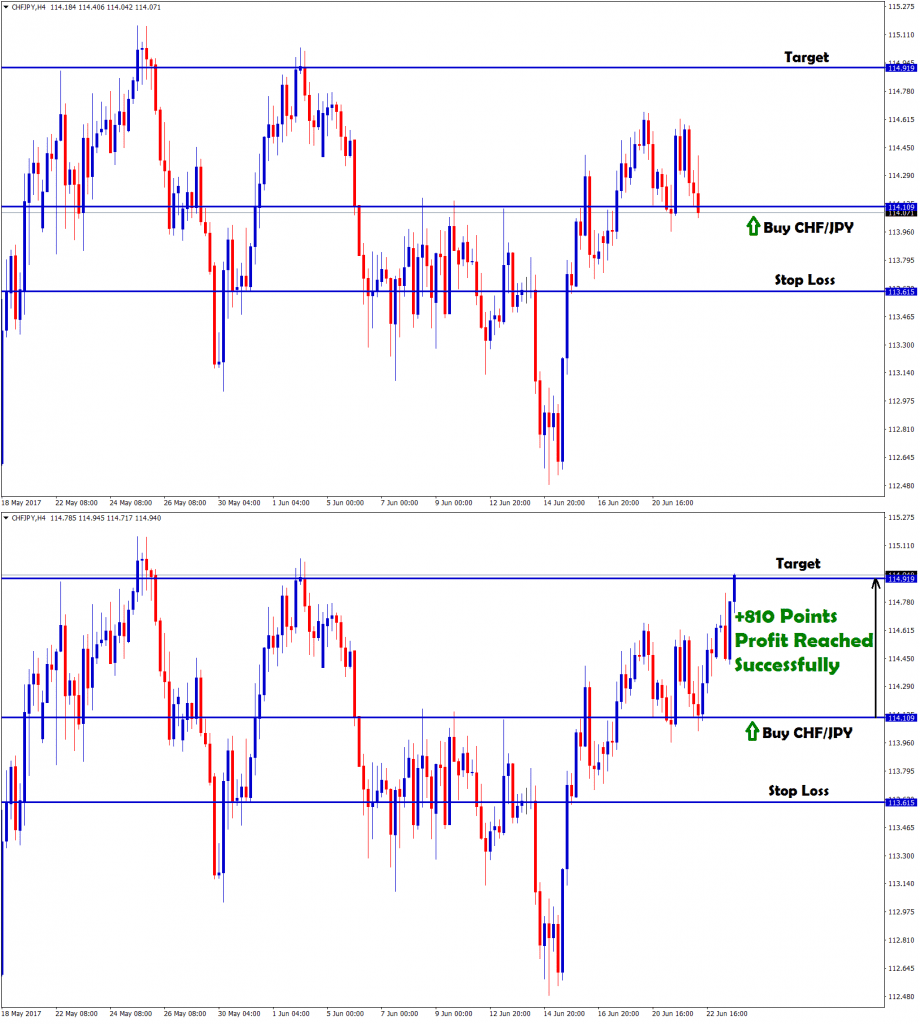Click '18 May 2017' on the top chart time axis
The height and width of the screenshot is (1024, 920).
click(21, 503)
